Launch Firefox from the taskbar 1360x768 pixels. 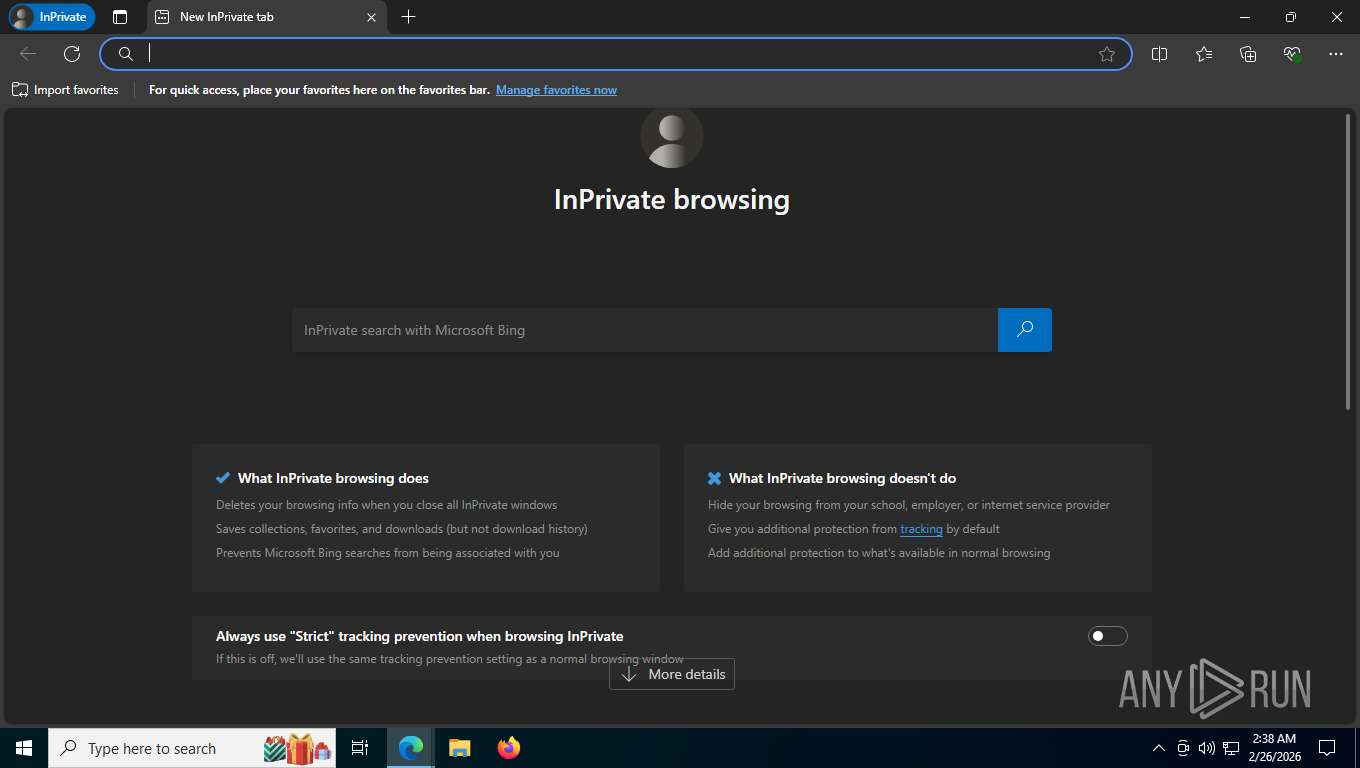tap(509, 748)
